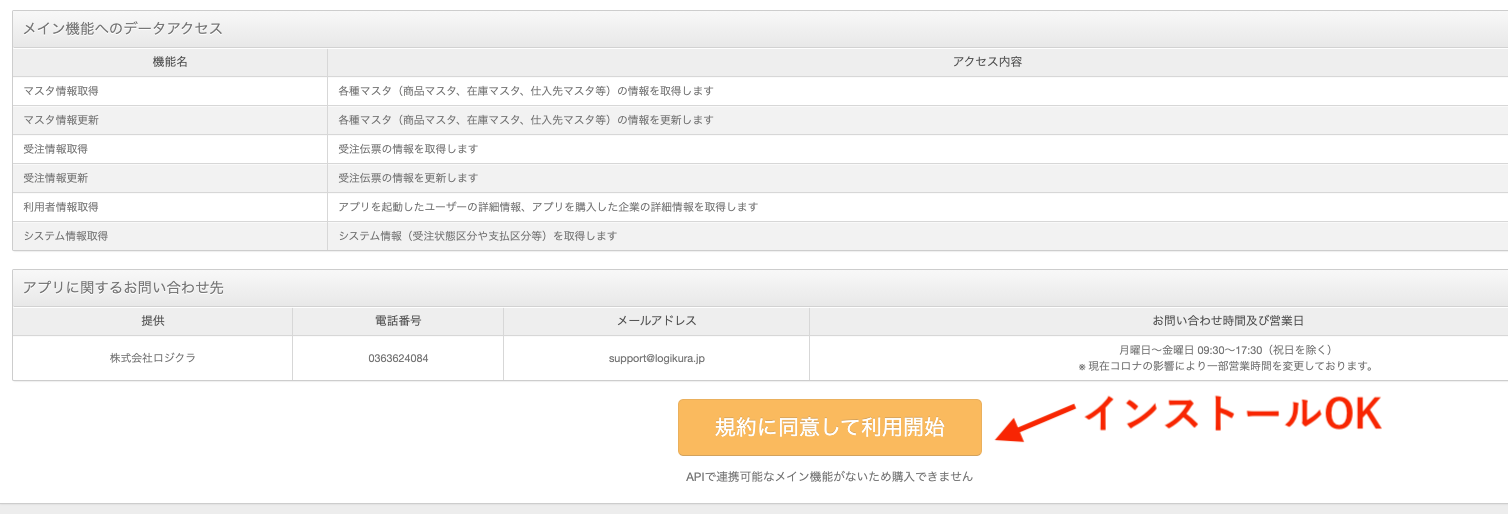Click the 規約に同意して利用開始 button
The image size is (1508, 514).
[829, 427]
